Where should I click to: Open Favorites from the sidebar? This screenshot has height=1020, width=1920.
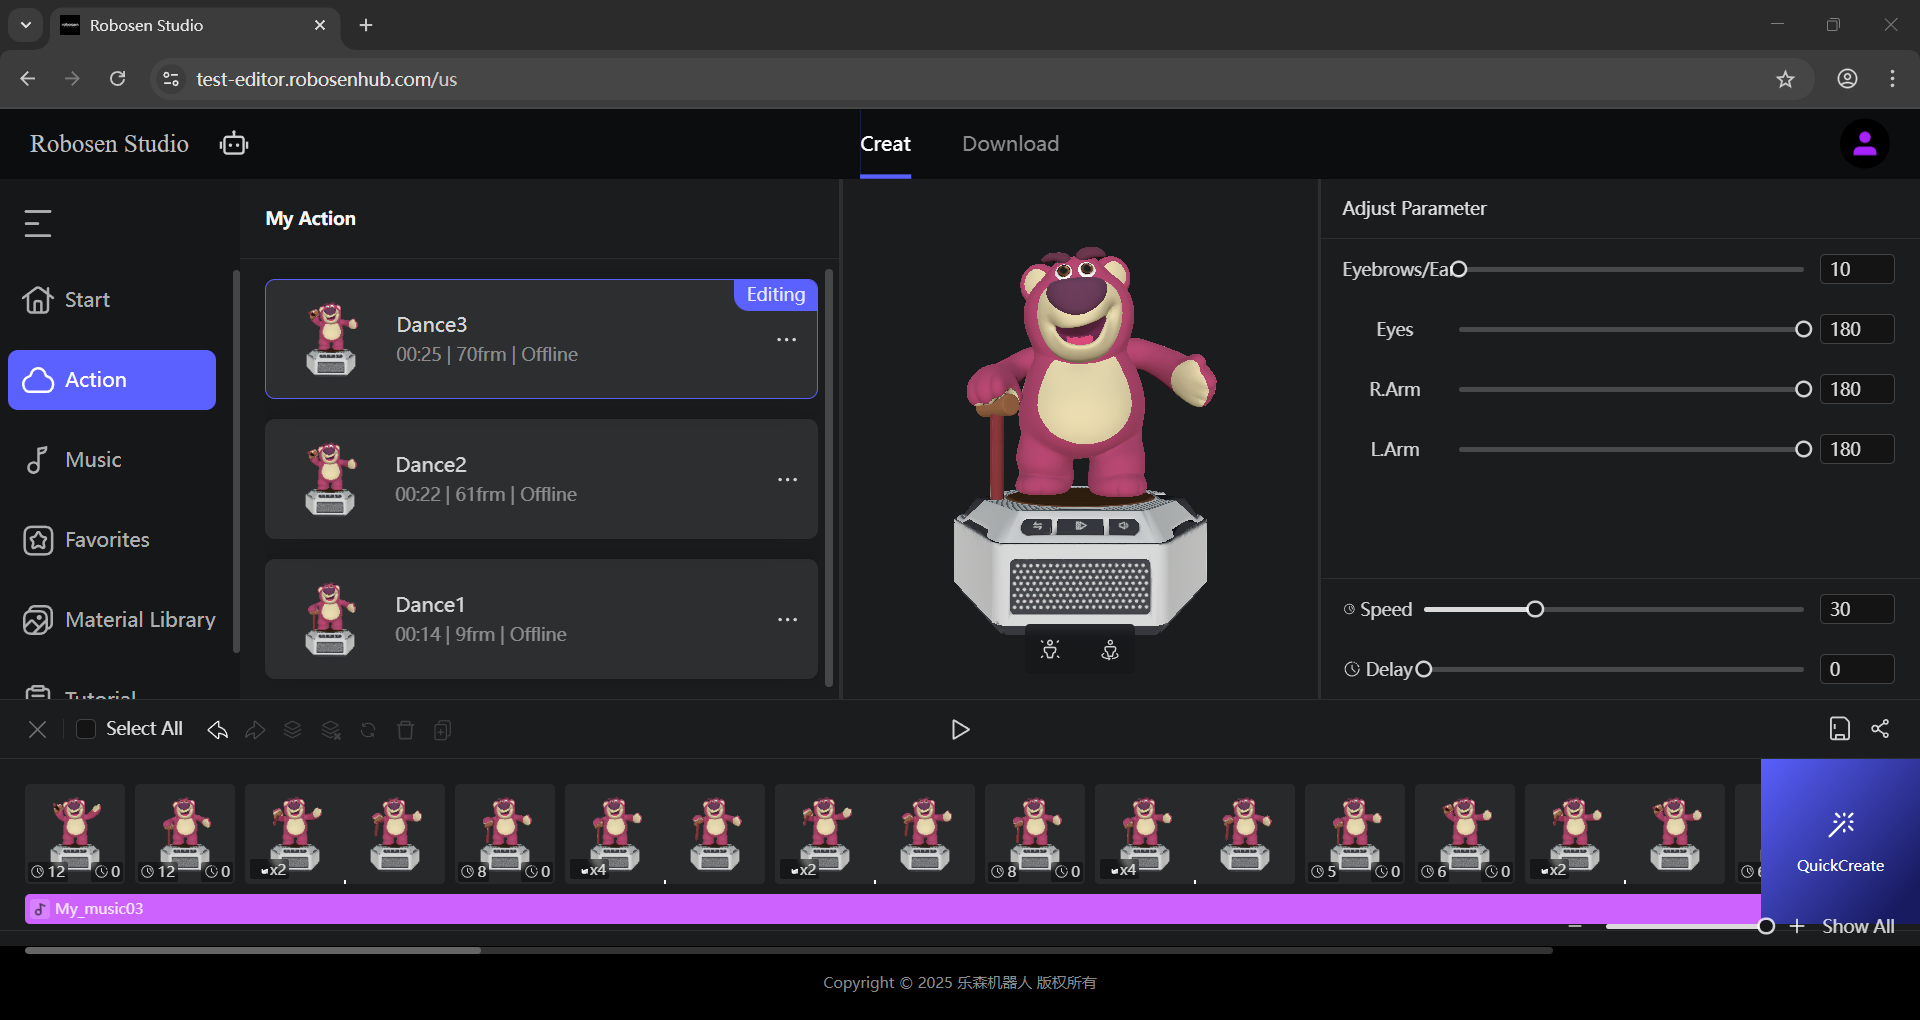106,540
